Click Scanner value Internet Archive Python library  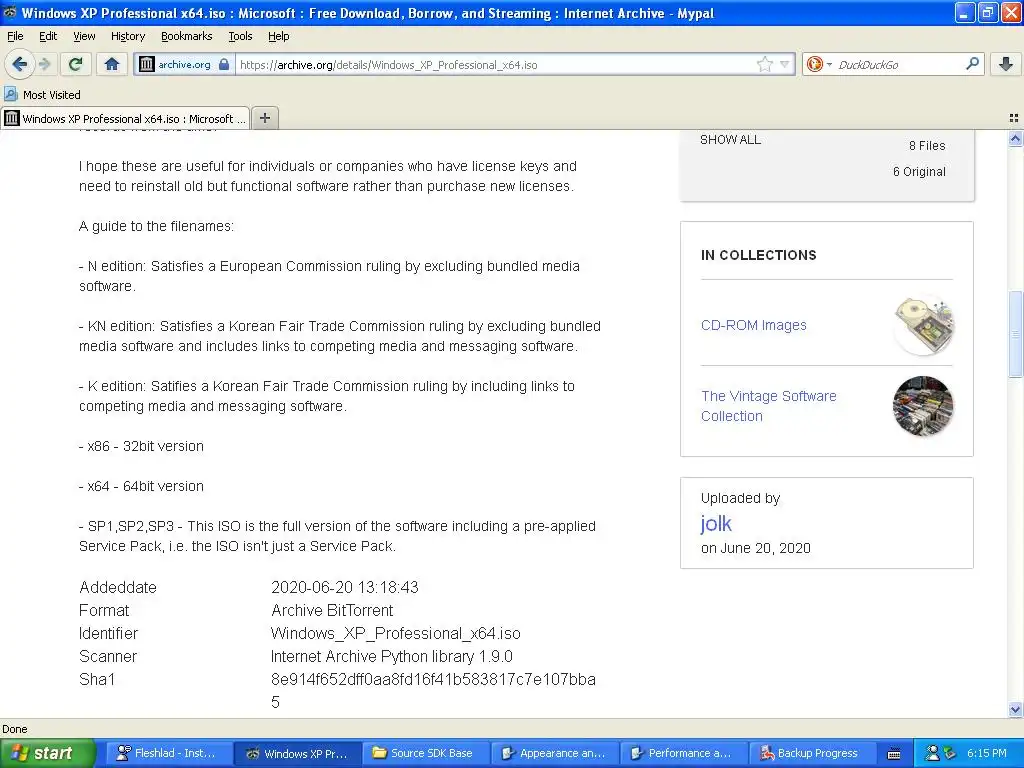[x=392, y=656]
